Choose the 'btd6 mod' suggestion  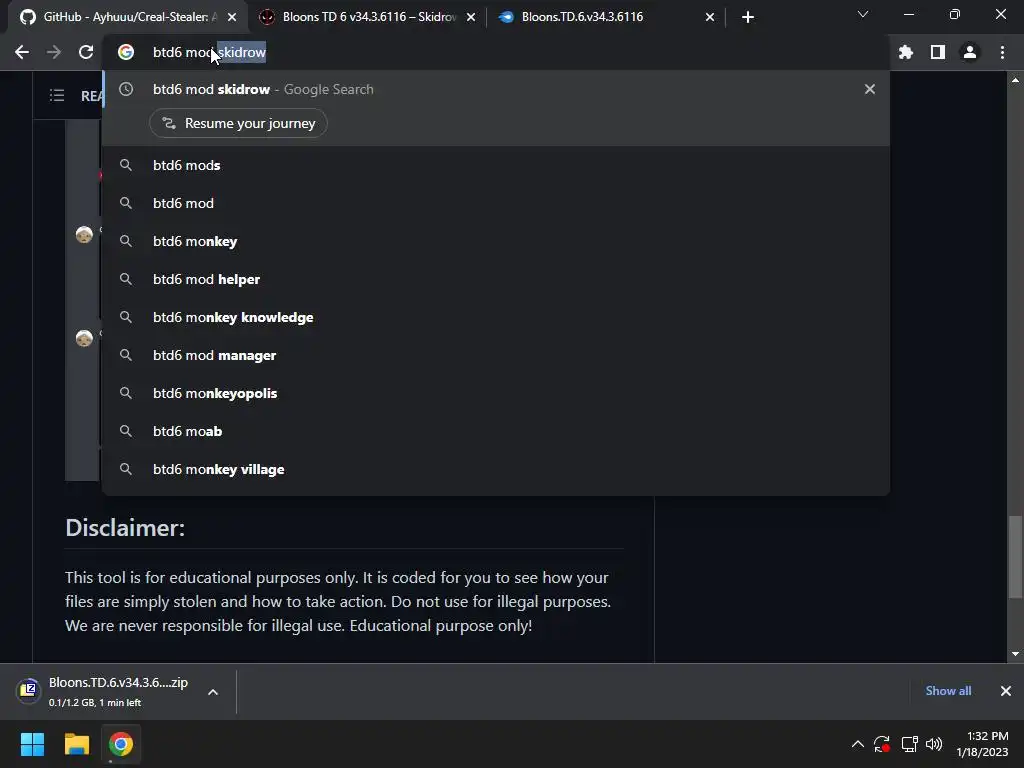coord(495,203)
